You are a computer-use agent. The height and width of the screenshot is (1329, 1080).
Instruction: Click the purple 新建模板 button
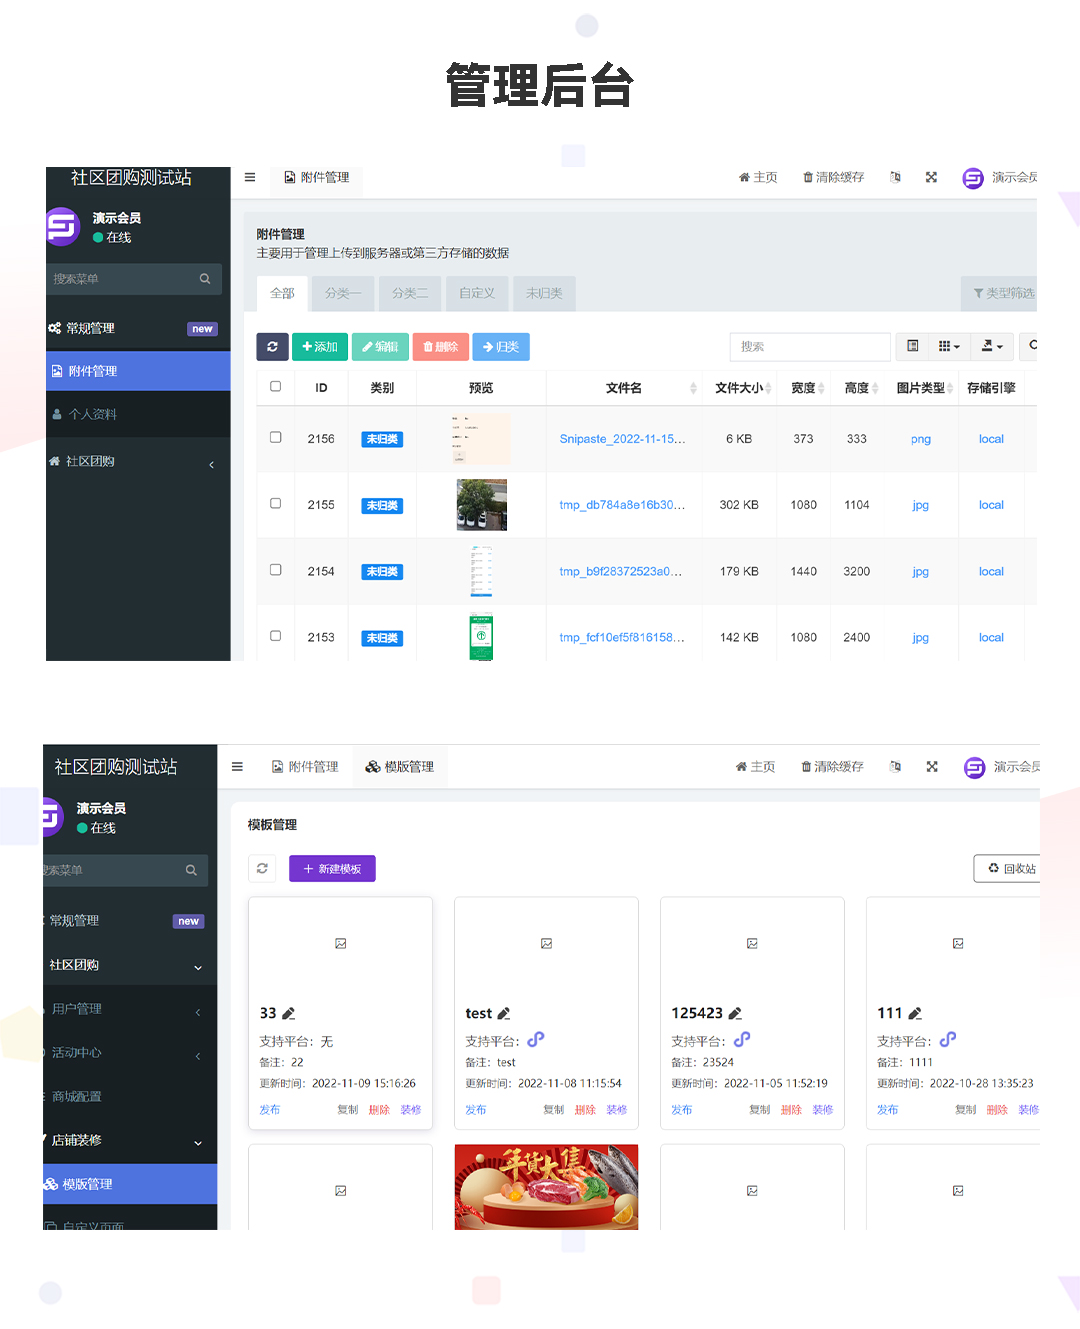pyautogui.click(x=332, y=869)
